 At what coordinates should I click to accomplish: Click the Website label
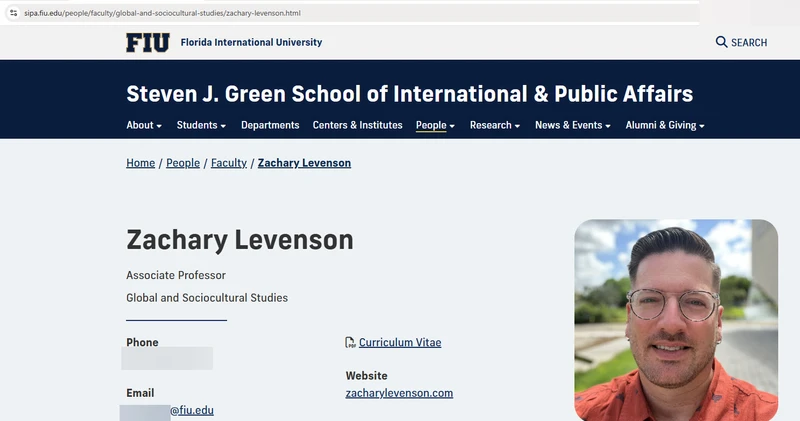point(366,376)
